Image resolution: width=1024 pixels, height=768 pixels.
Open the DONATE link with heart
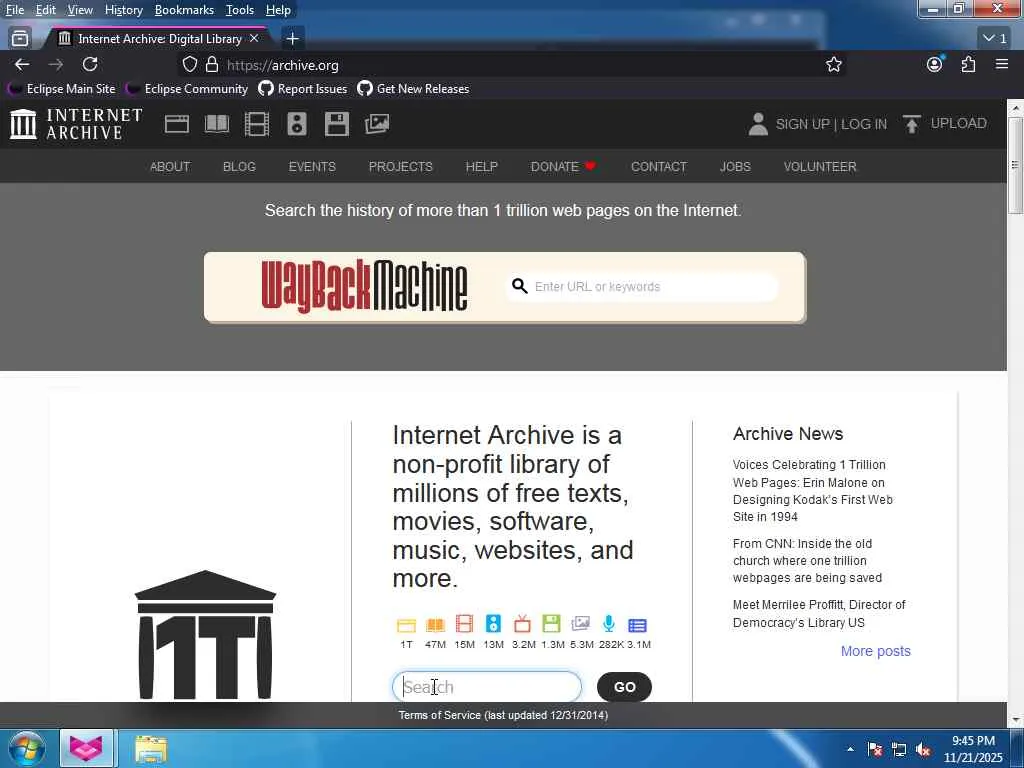click(563, 167)
